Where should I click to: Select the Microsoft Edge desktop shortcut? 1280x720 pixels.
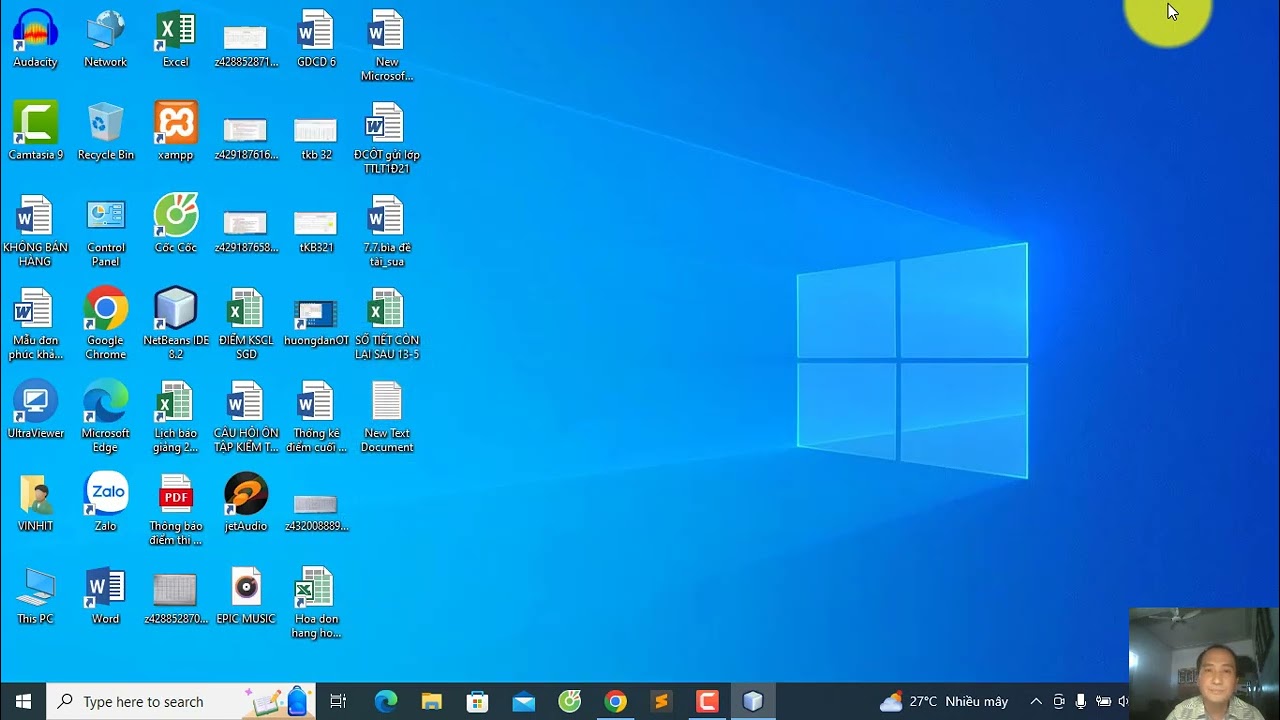(105, 418)
